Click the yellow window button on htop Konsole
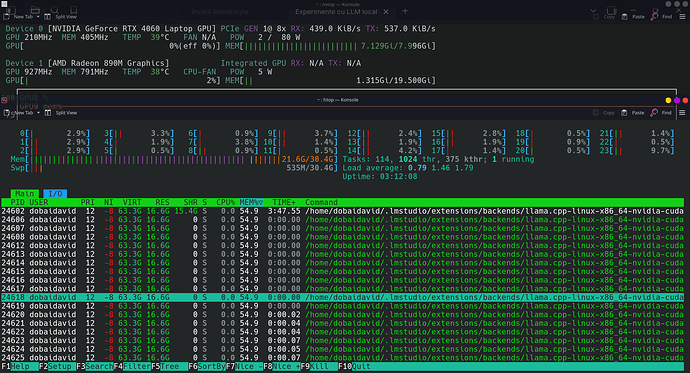The image size is (690, 373). 668,100
